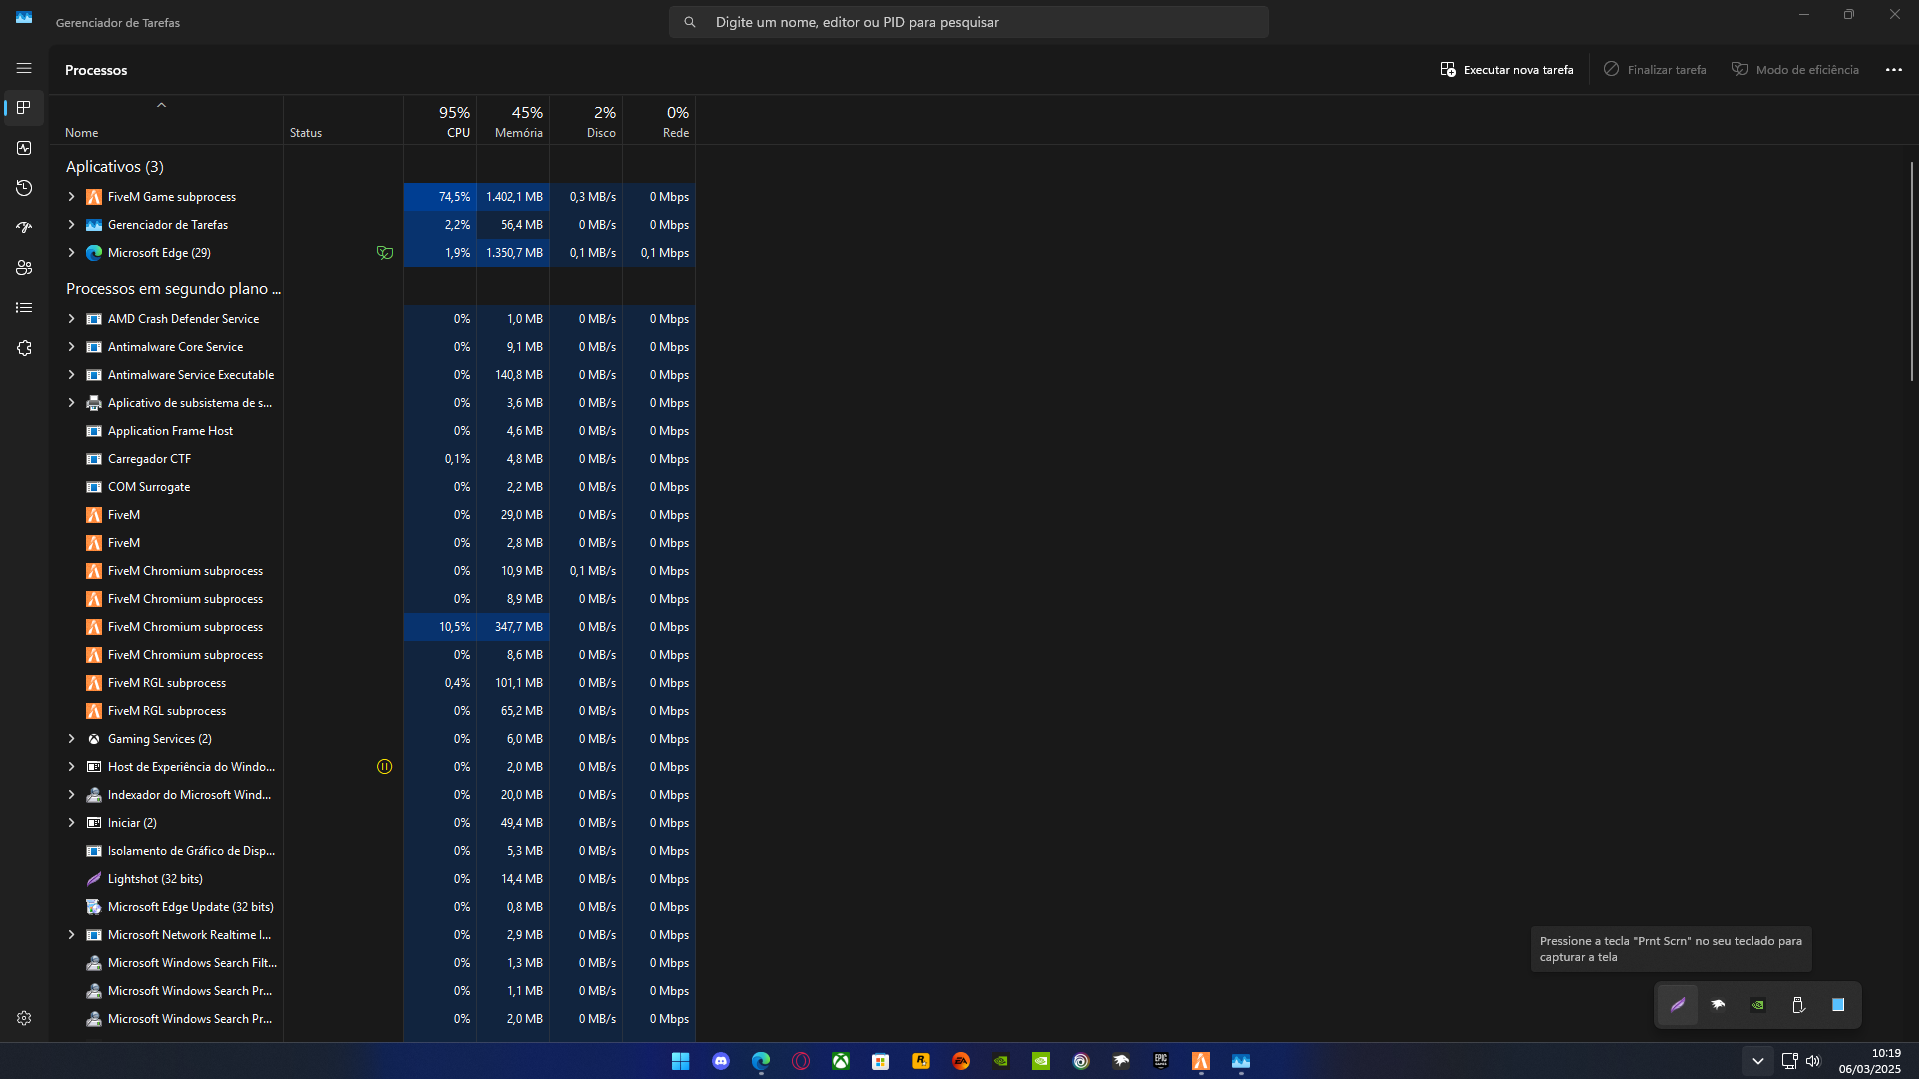The height and width of the screenshot is (1079, 1919).
Task: Expand the AMD Crash Defender Service entry
Action: pyautogui.click(x=71, y=319)
